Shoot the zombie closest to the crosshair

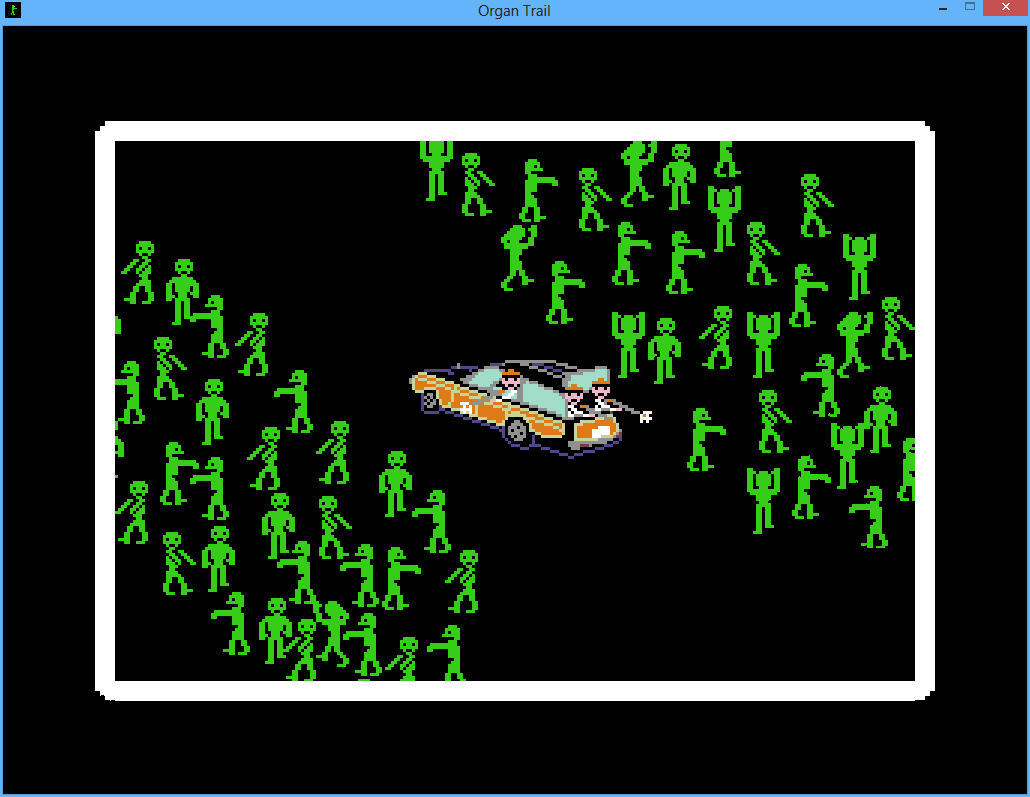click(x=705, y=440)
